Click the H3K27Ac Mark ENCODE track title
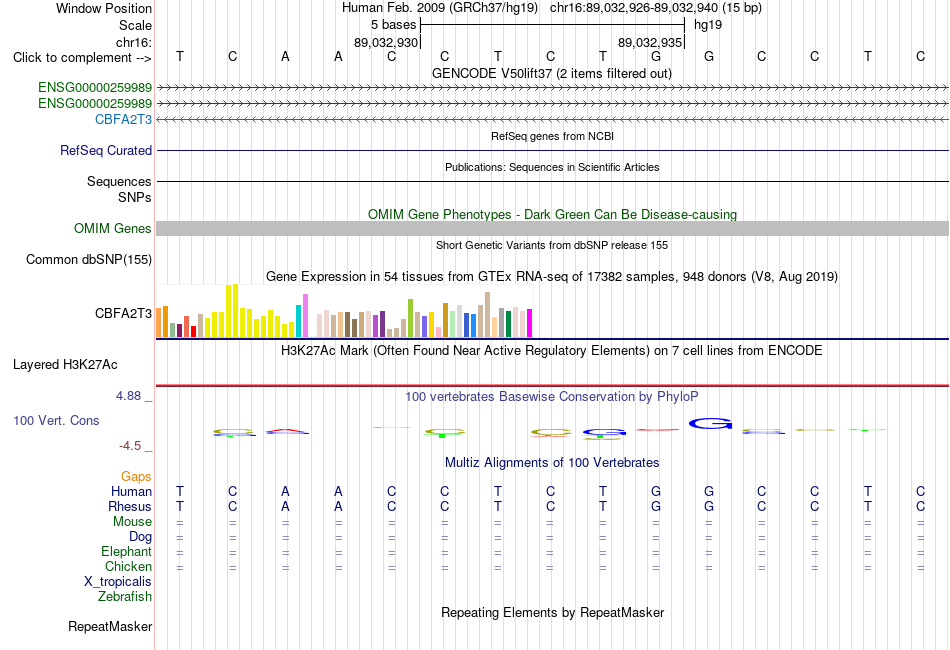The height and width of the screenshot is (650, 950). (551, 350)
